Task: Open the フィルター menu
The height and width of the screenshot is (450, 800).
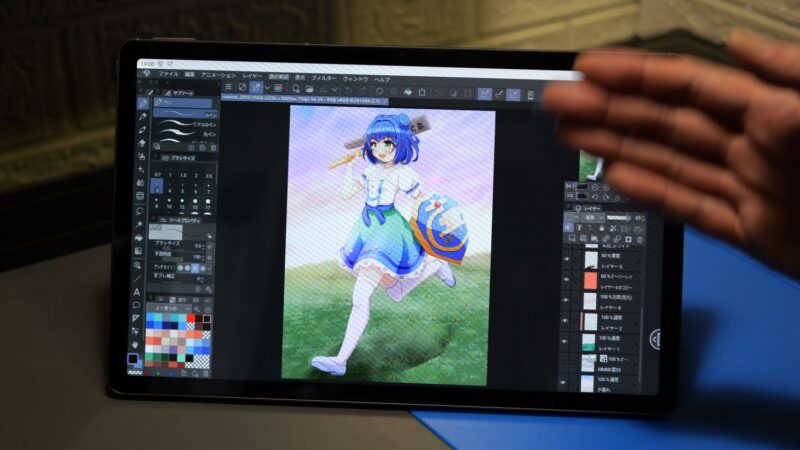Action: click(x=323, y=77)
